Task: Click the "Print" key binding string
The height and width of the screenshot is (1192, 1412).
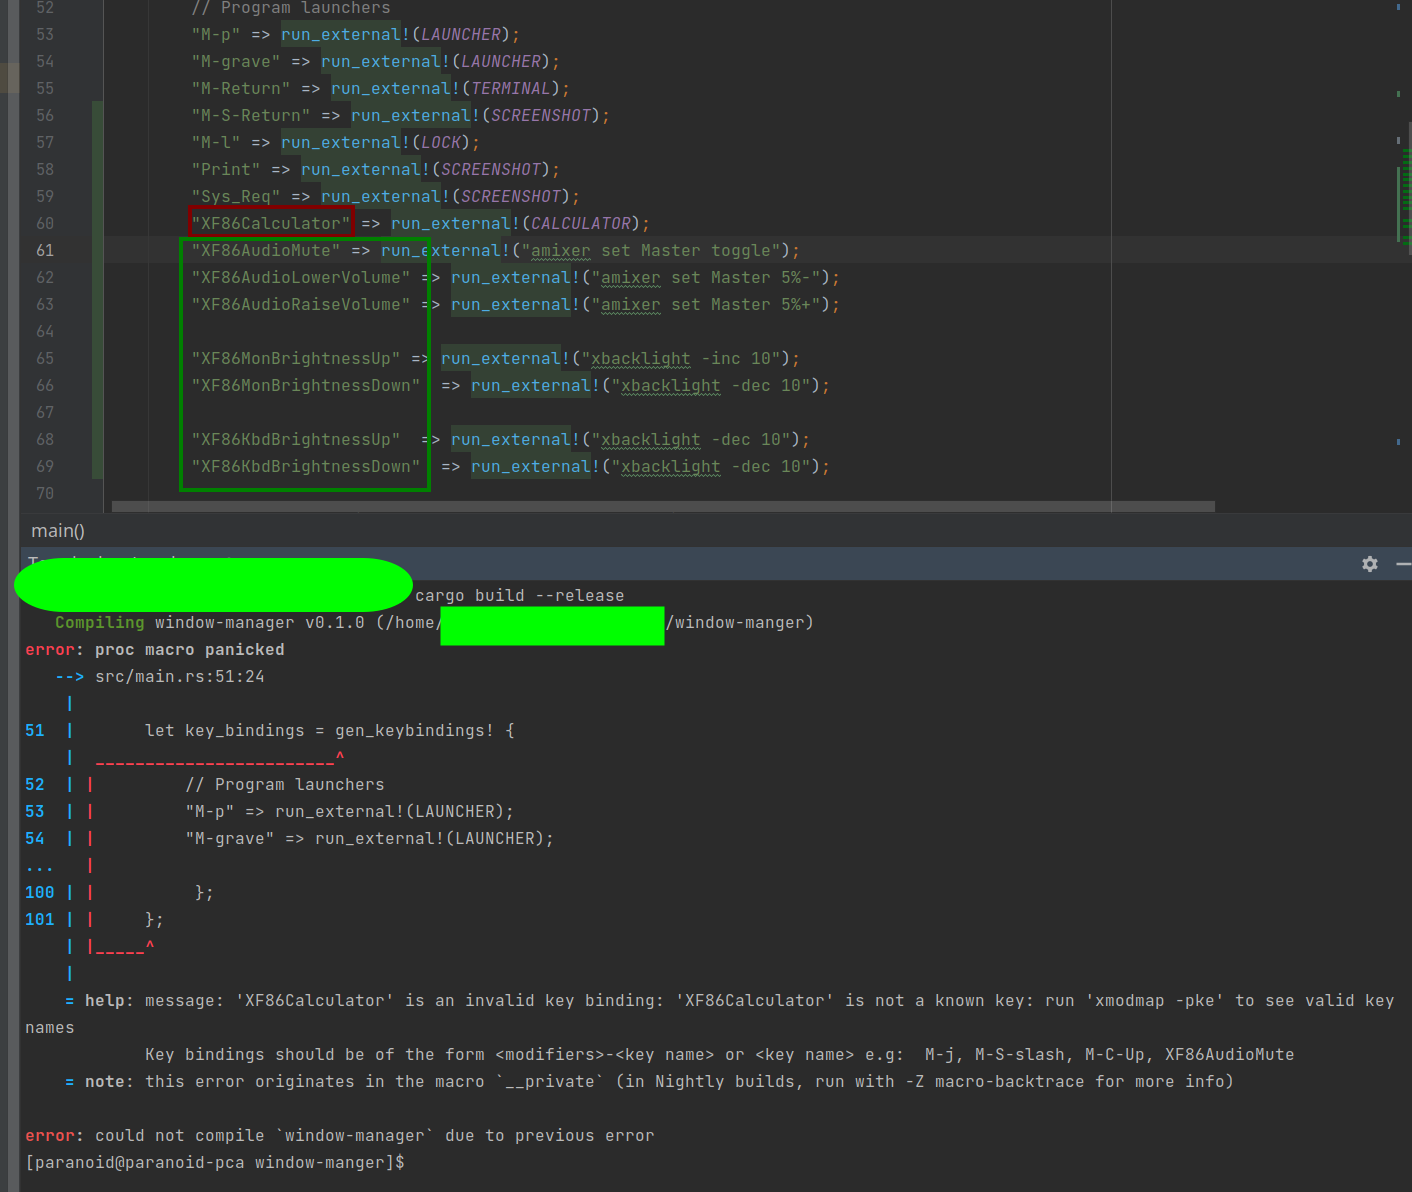Action: coord(226,170)
